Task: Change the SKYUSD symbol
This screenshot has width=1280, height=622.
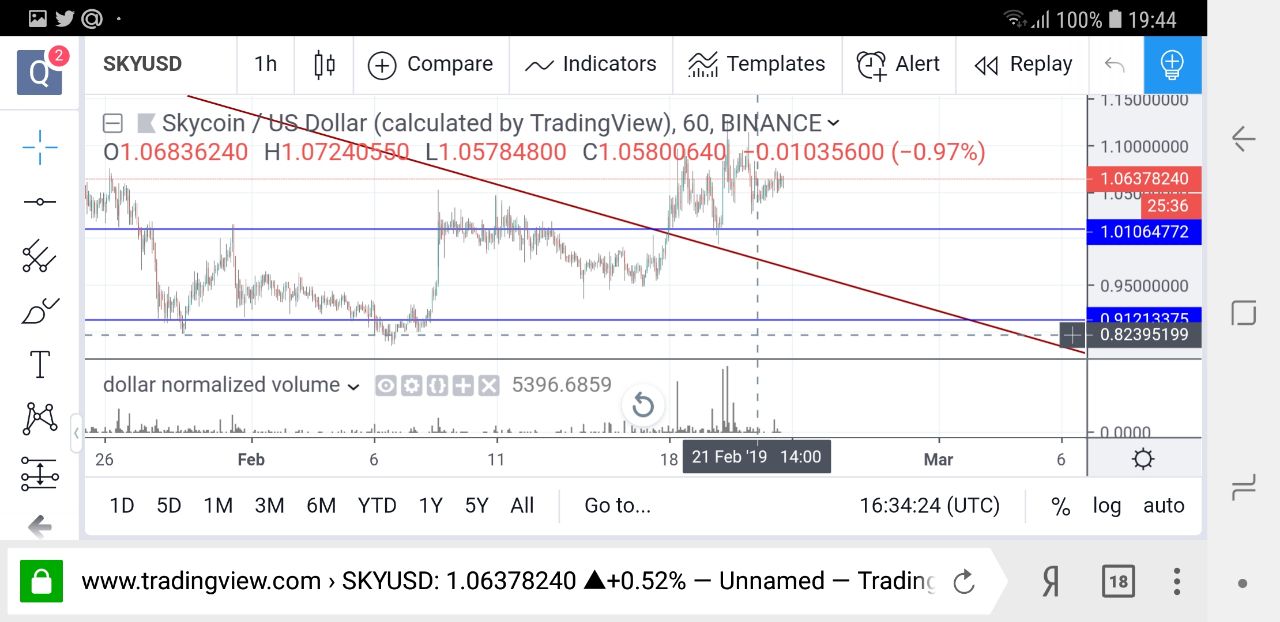Action: [142, 65]
